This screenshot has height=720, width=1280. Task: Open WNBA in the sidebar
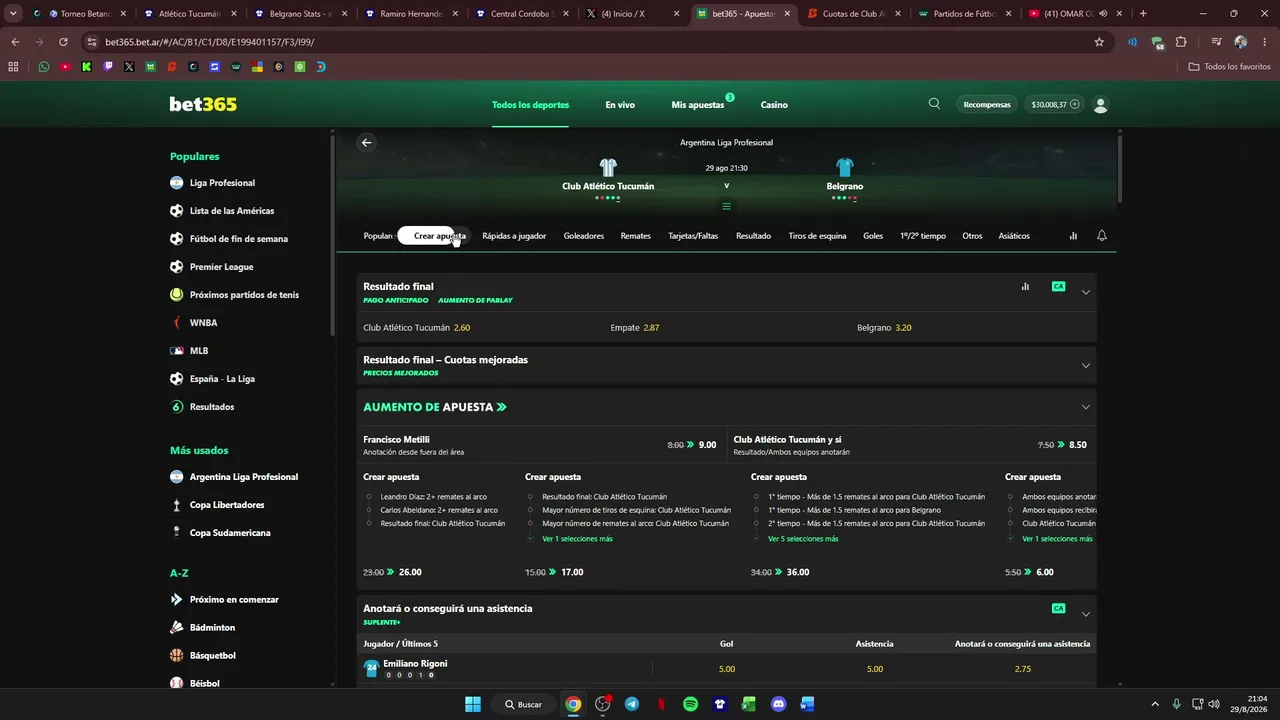(203, 323)
